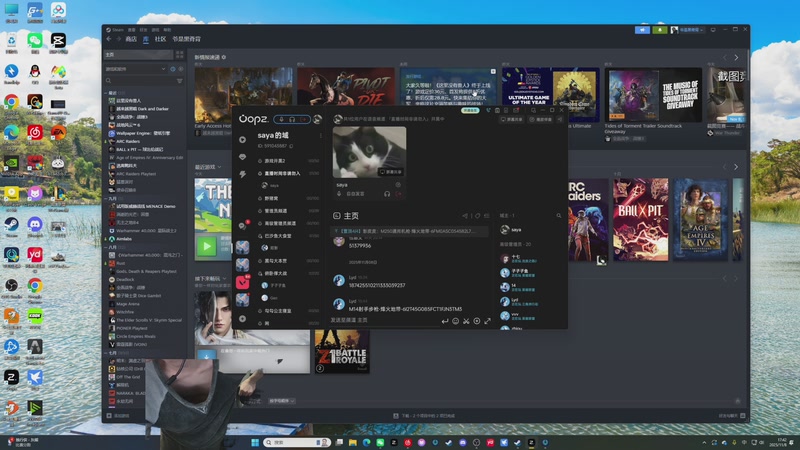
Task: Click Steam library 主页 home button
Action: click(x=138, y=54)
